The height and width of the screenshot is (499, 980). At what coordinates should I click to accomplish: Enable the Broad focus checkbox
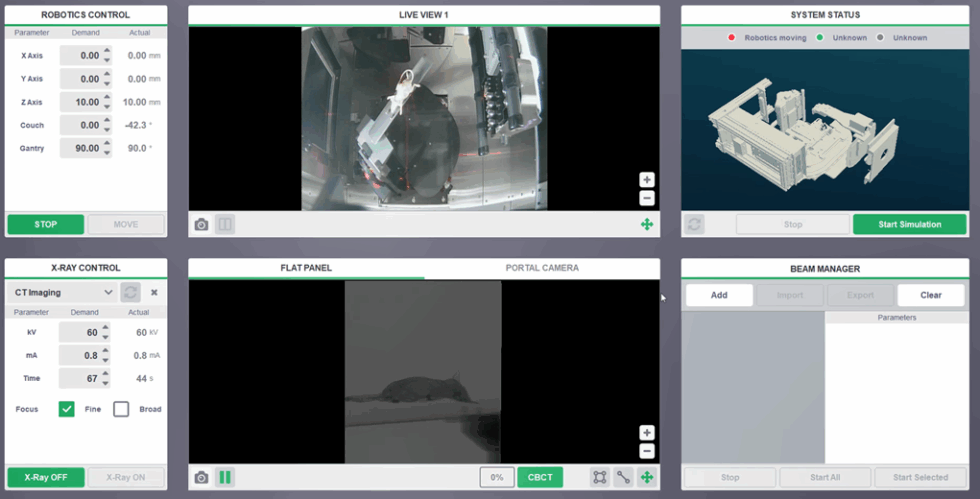121,409
